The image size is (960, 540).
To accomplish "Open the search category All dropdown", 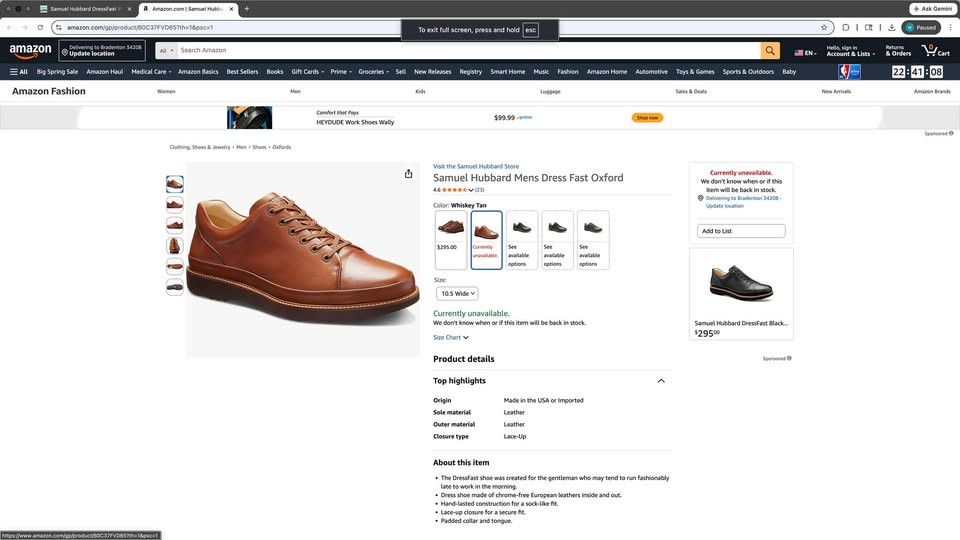I will 167,50.
